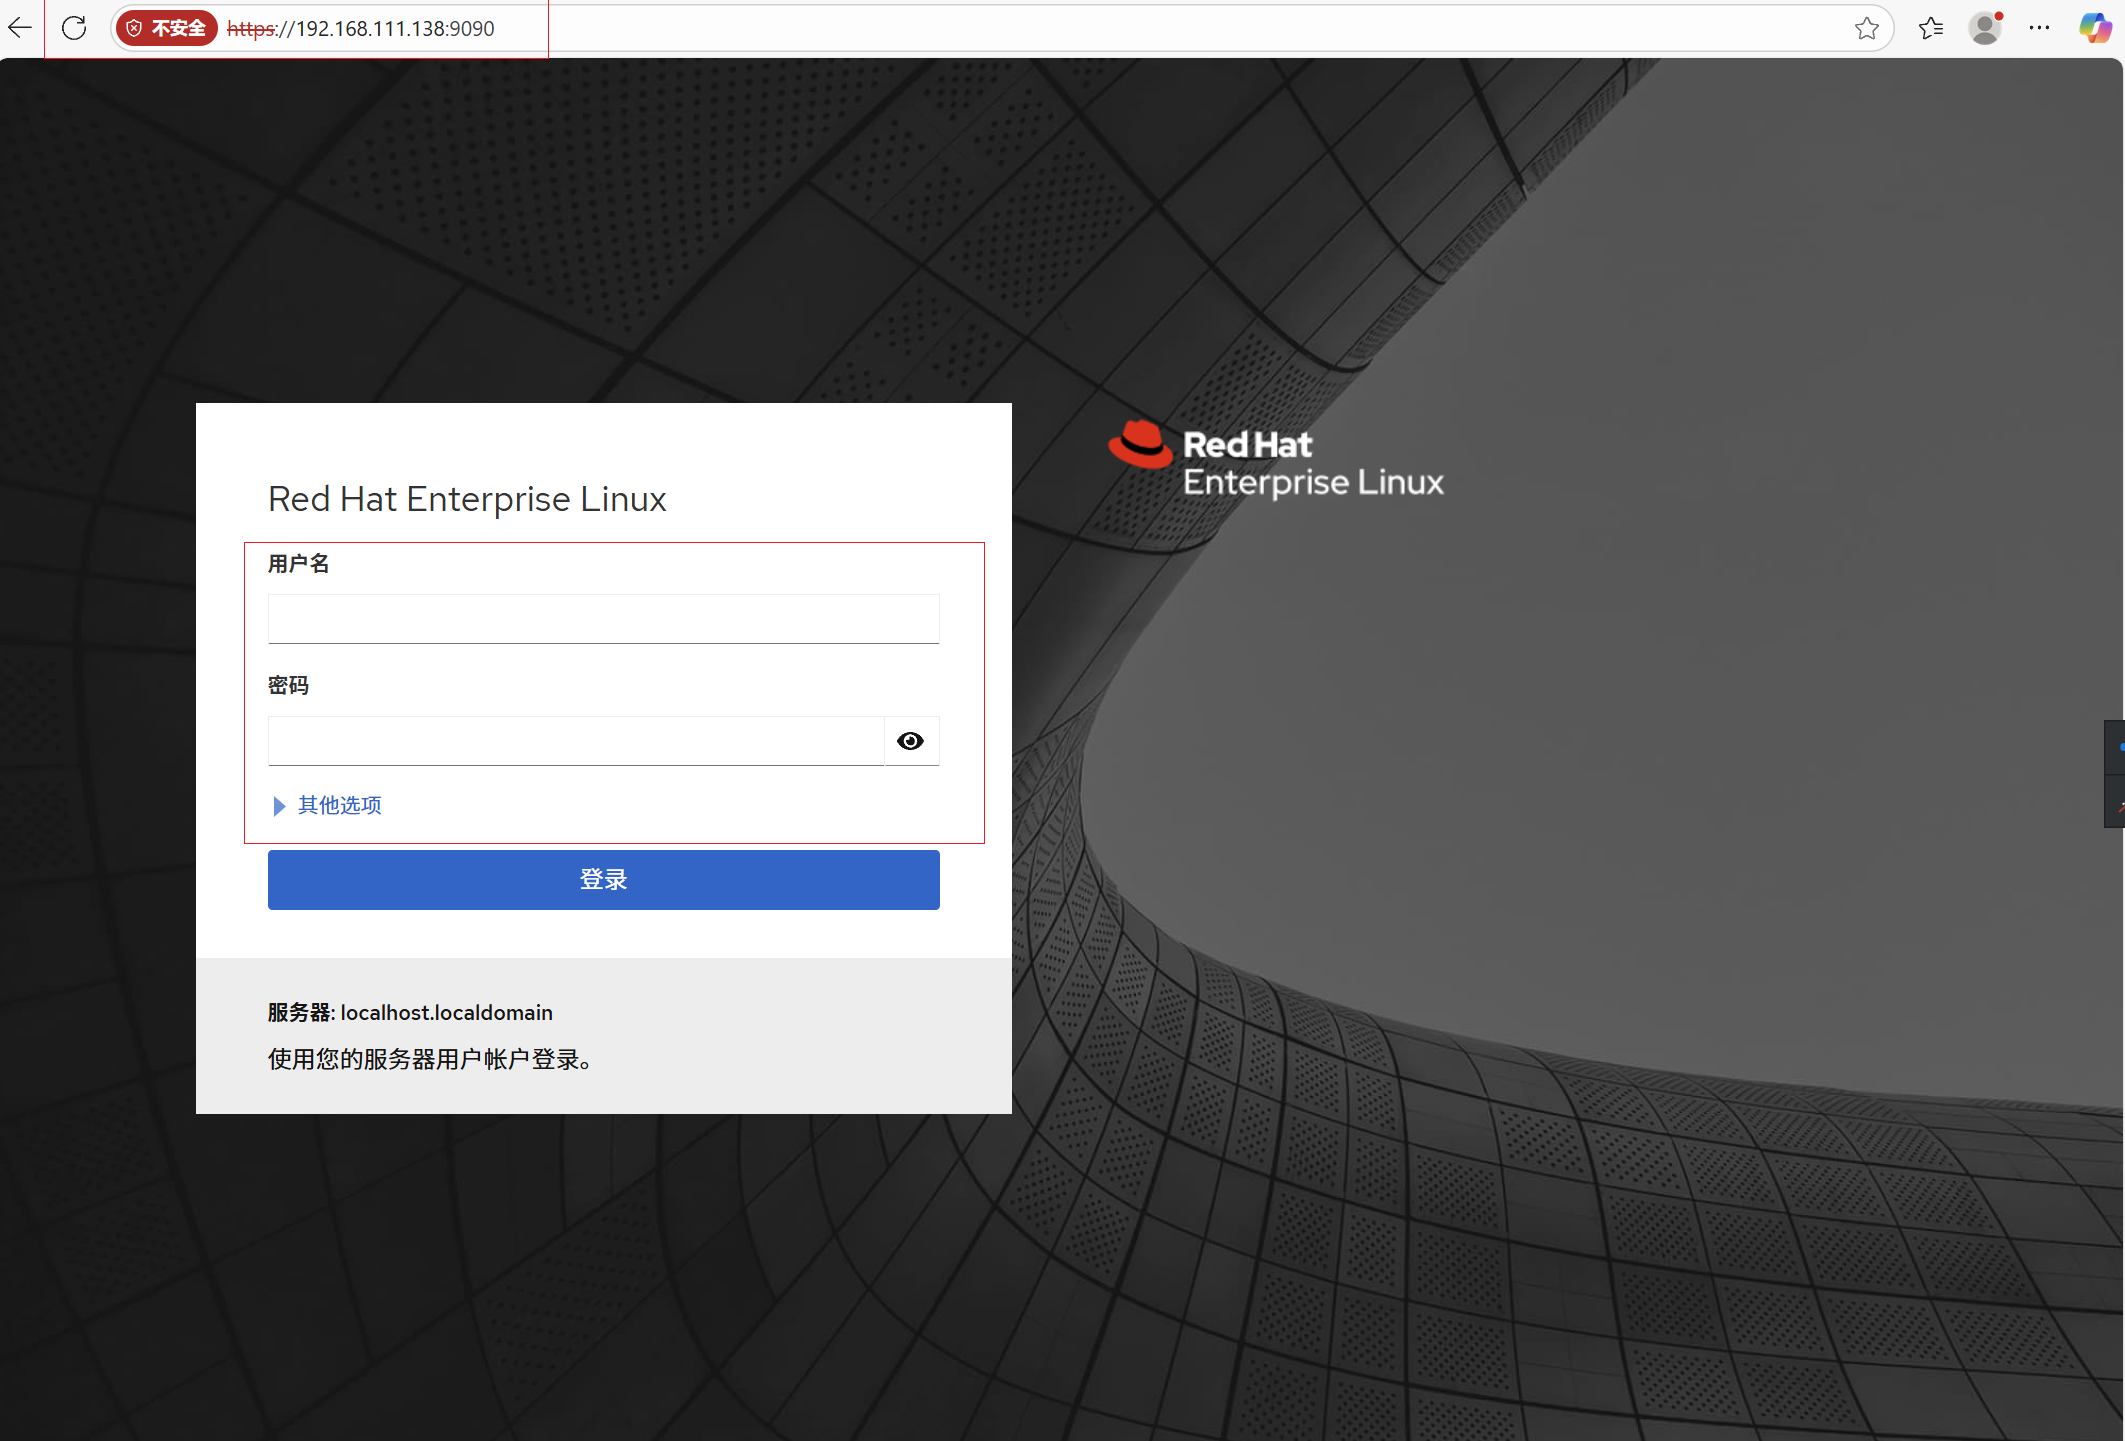Click upper tile of right-edge floating panel

pos(2115,747)
